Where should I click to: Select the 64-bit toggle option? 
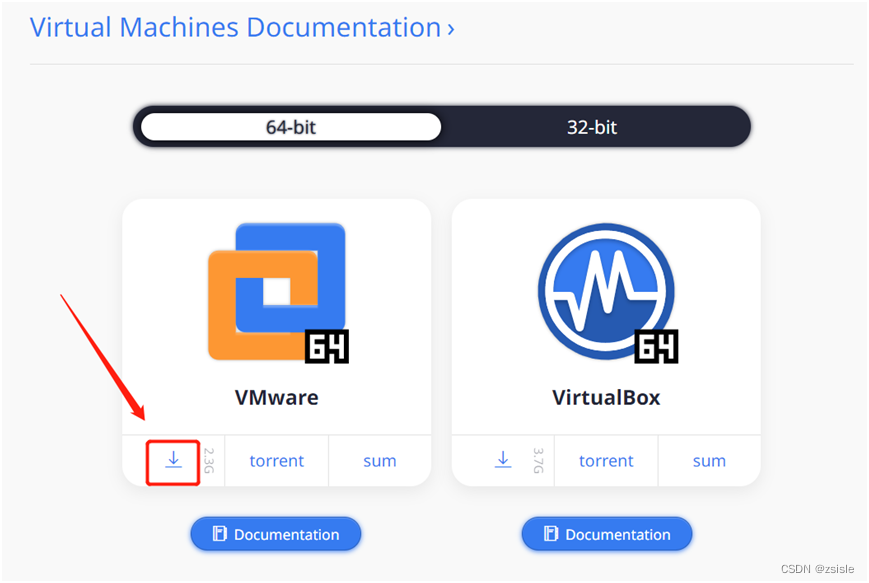[x=291, y=127]
